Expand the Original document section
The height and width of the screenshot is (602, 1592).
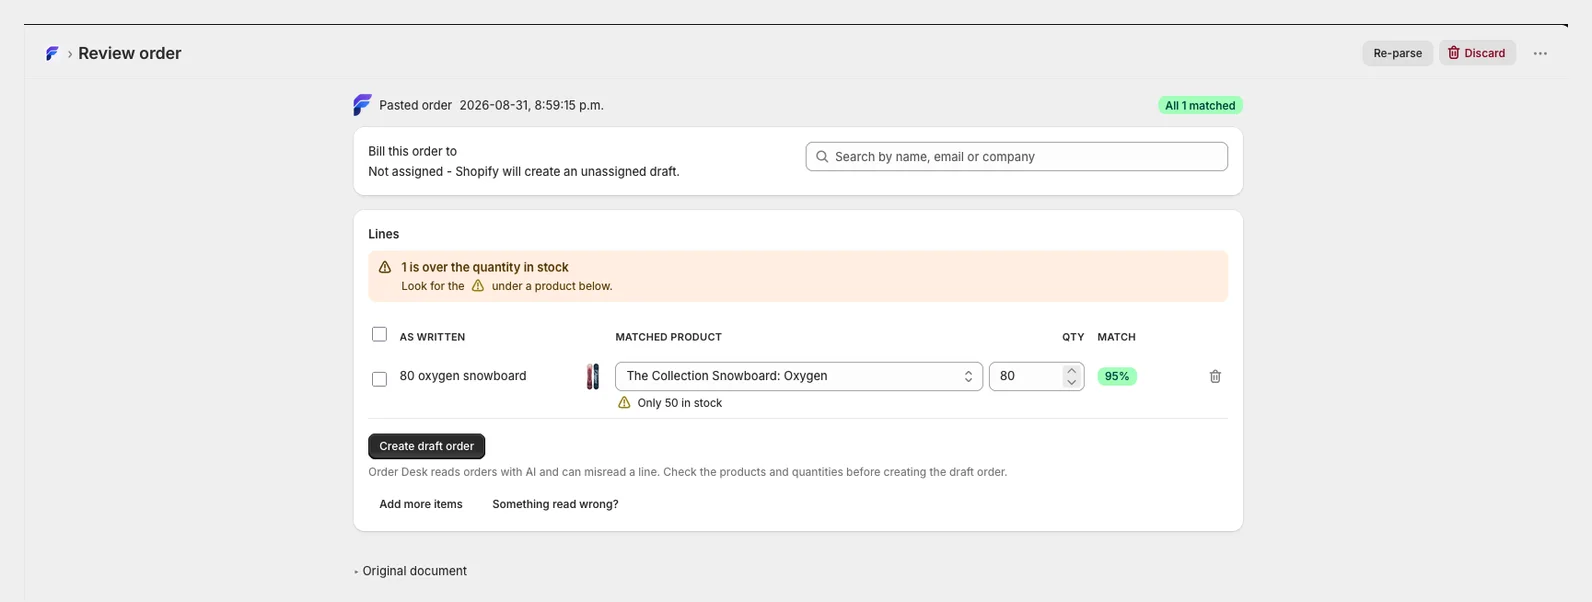[410, 571]
